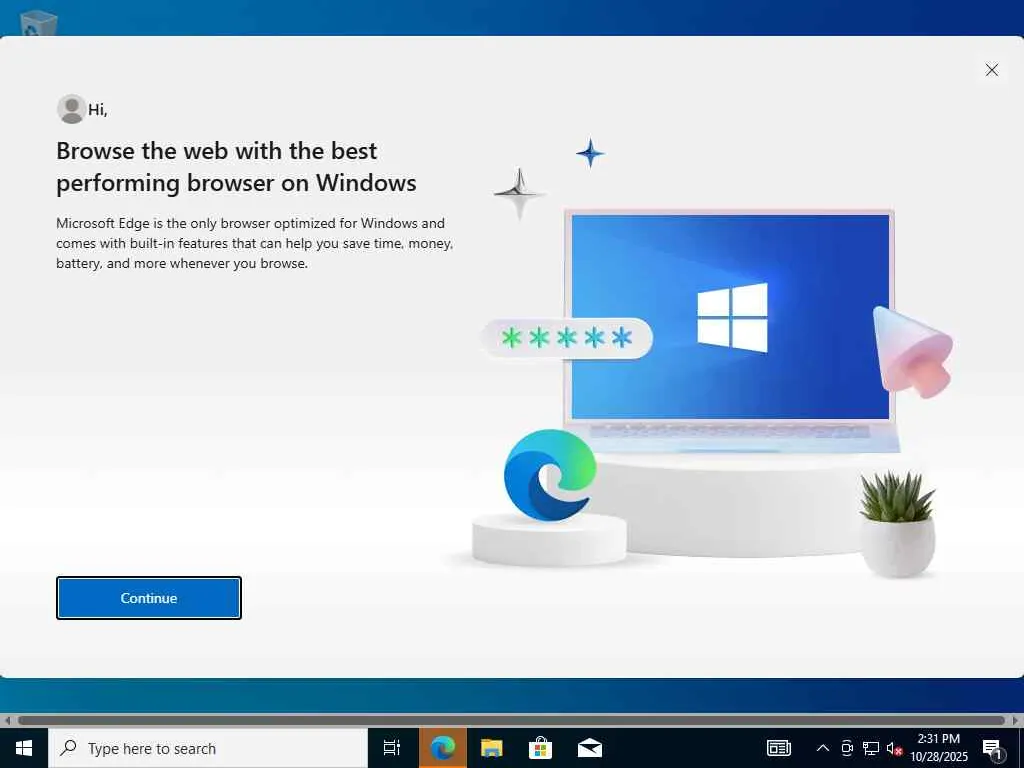1024x768 pixels.
Task: Open News and interests widget
Action: [778, 748]
